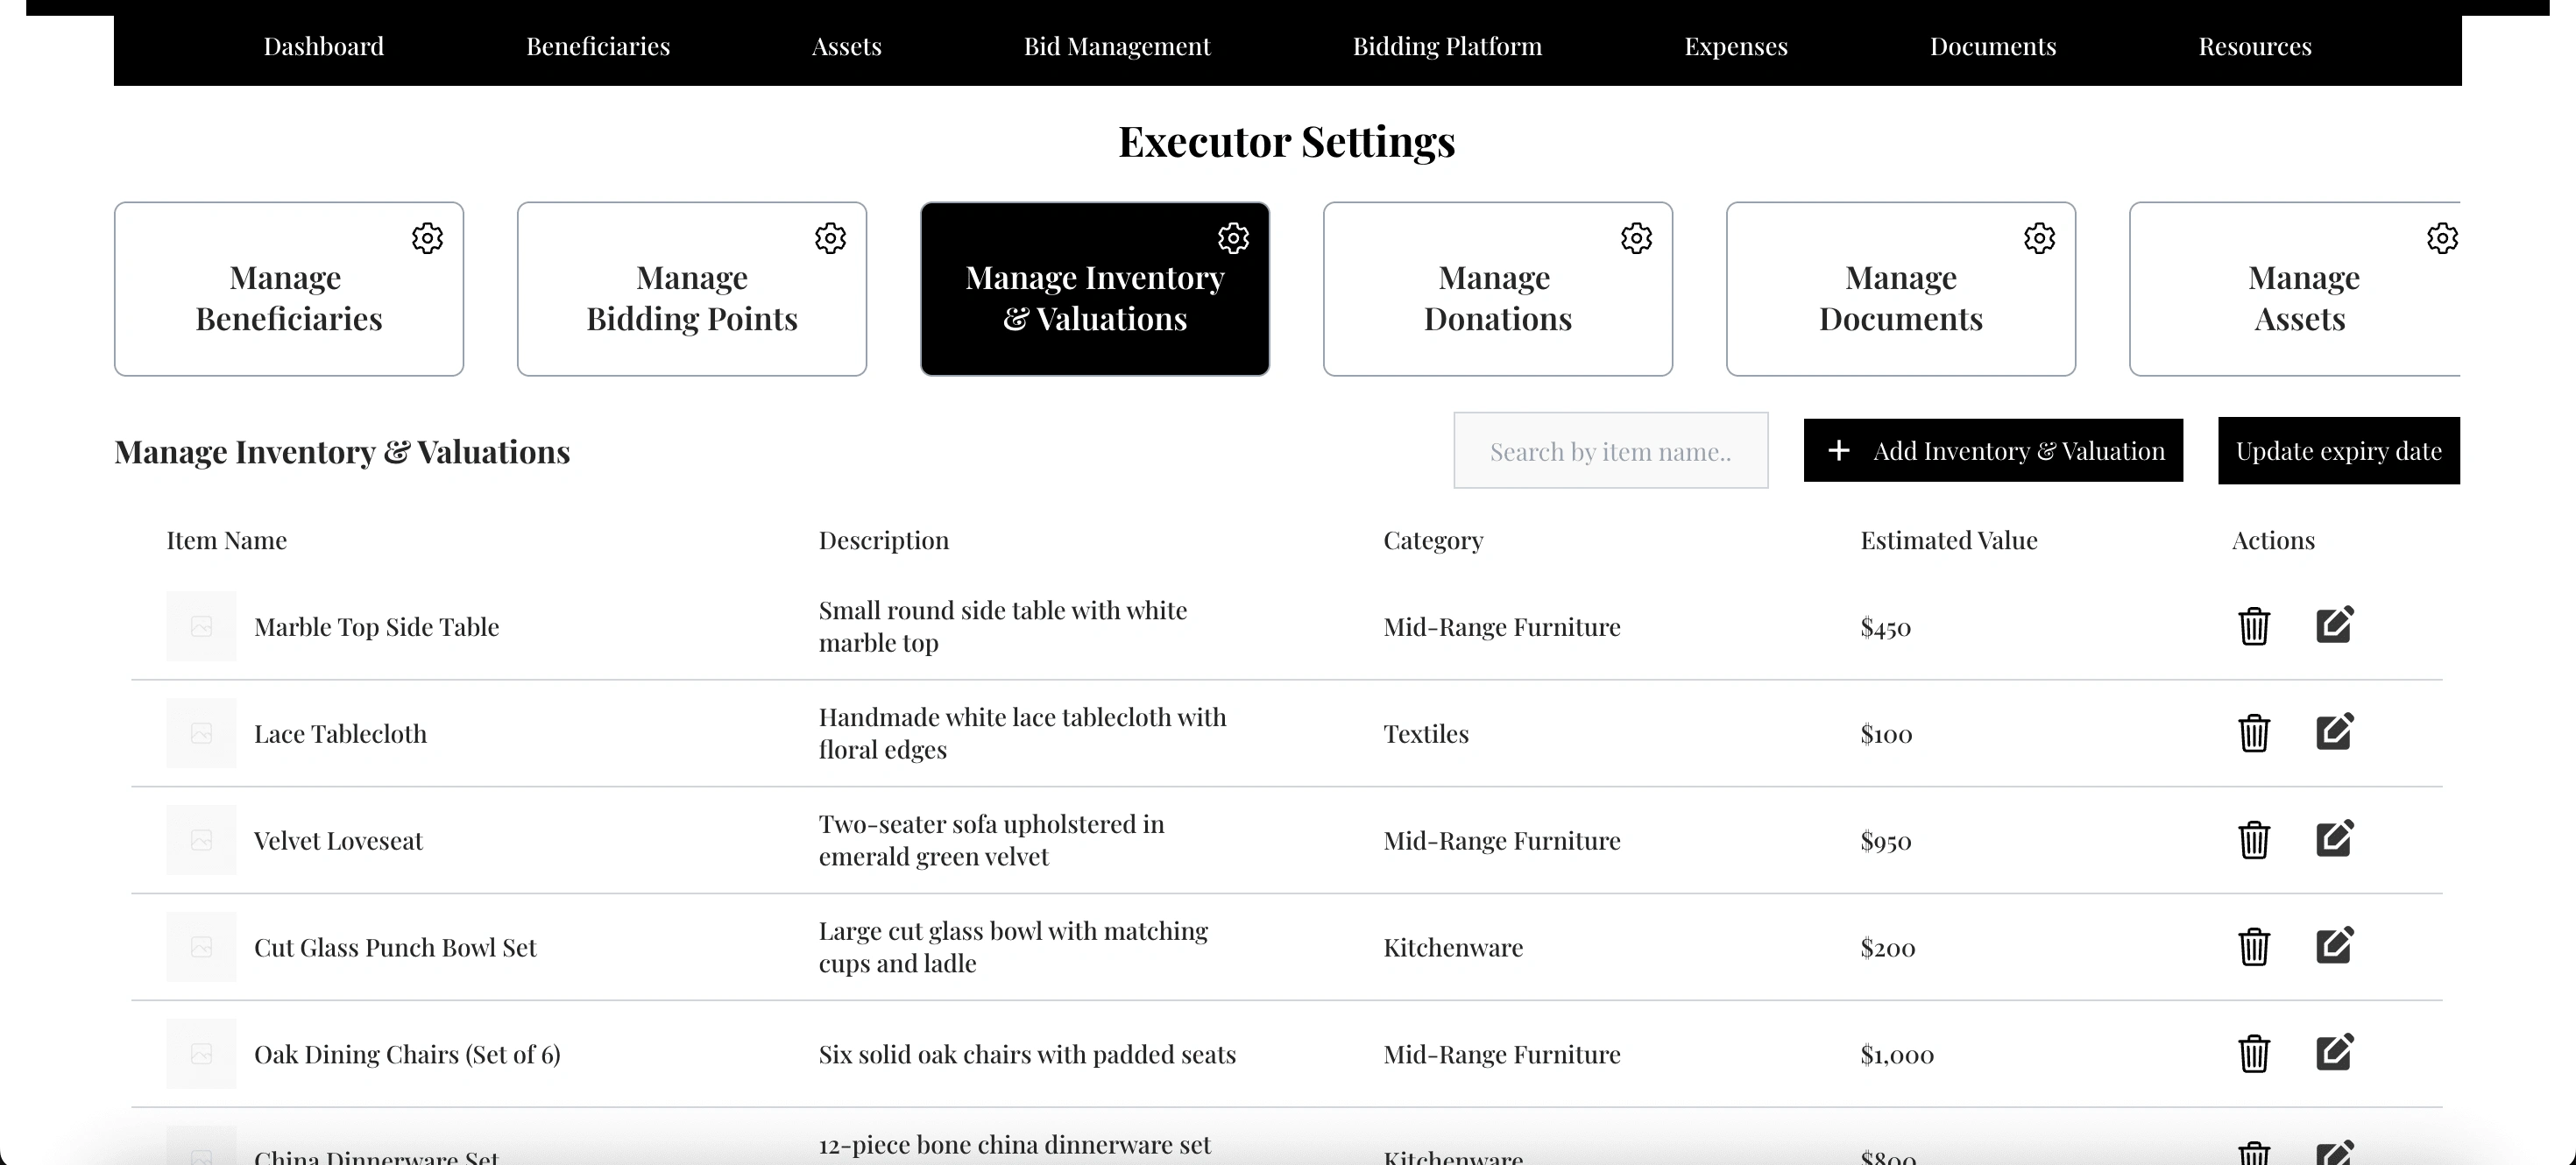Click the $200 estimated value
Screen dimensions: 2576x1165
click(x=1887, y=948)
